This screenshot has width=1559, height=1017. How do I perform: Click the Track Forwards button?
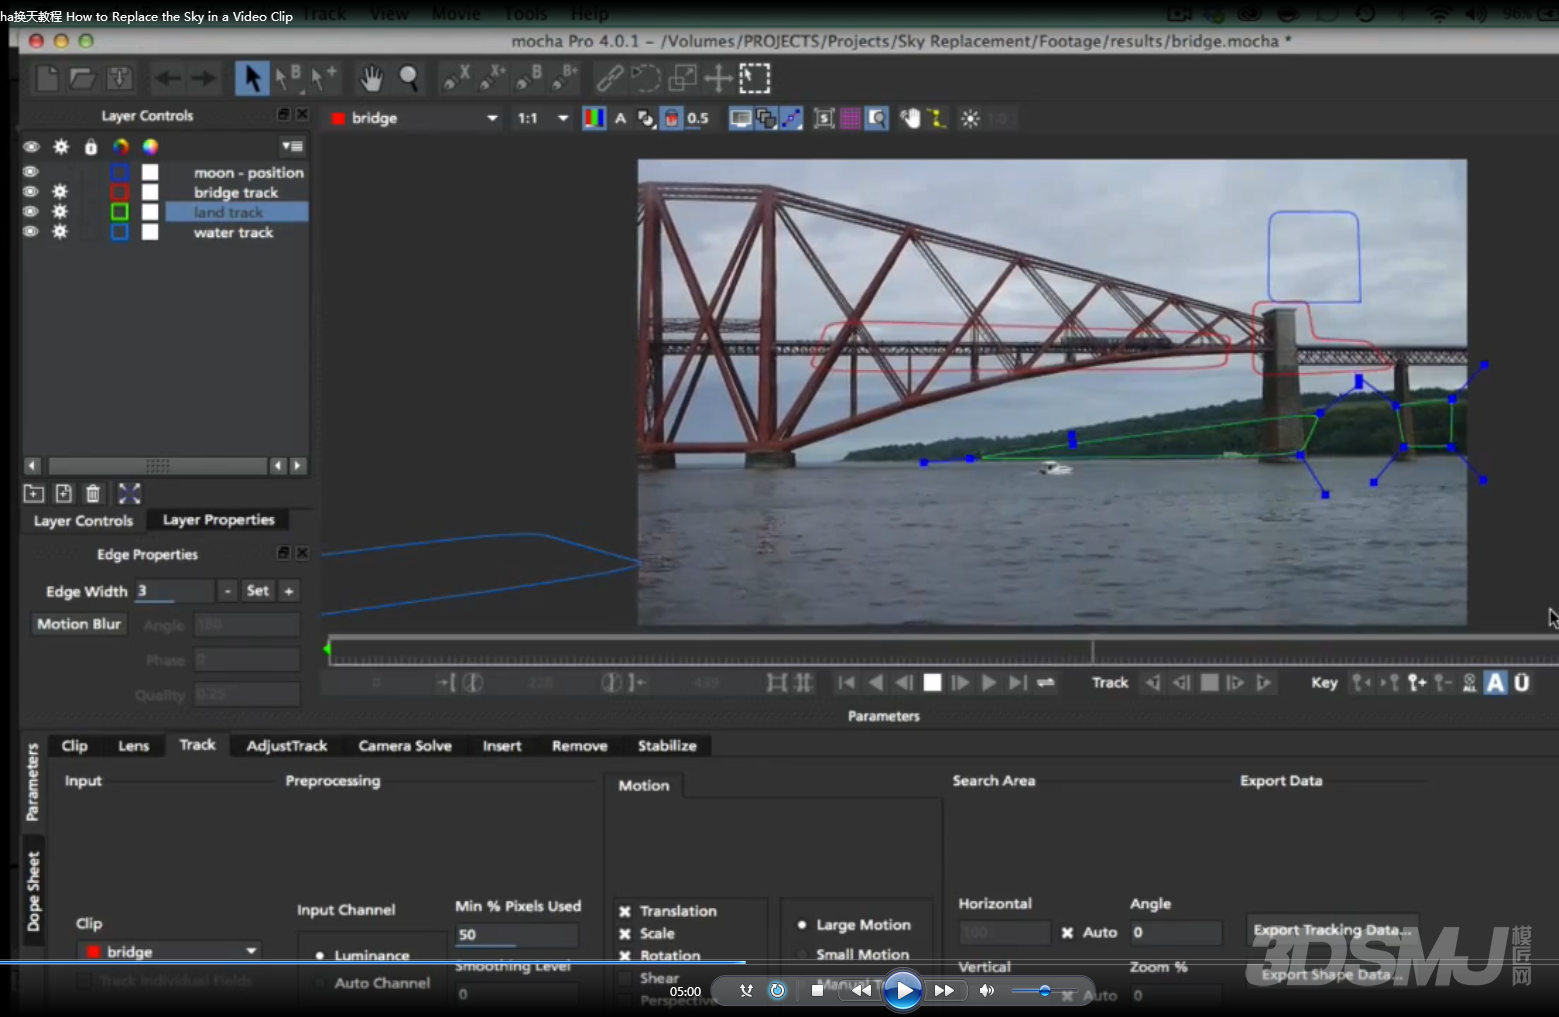coord(1264,683)
